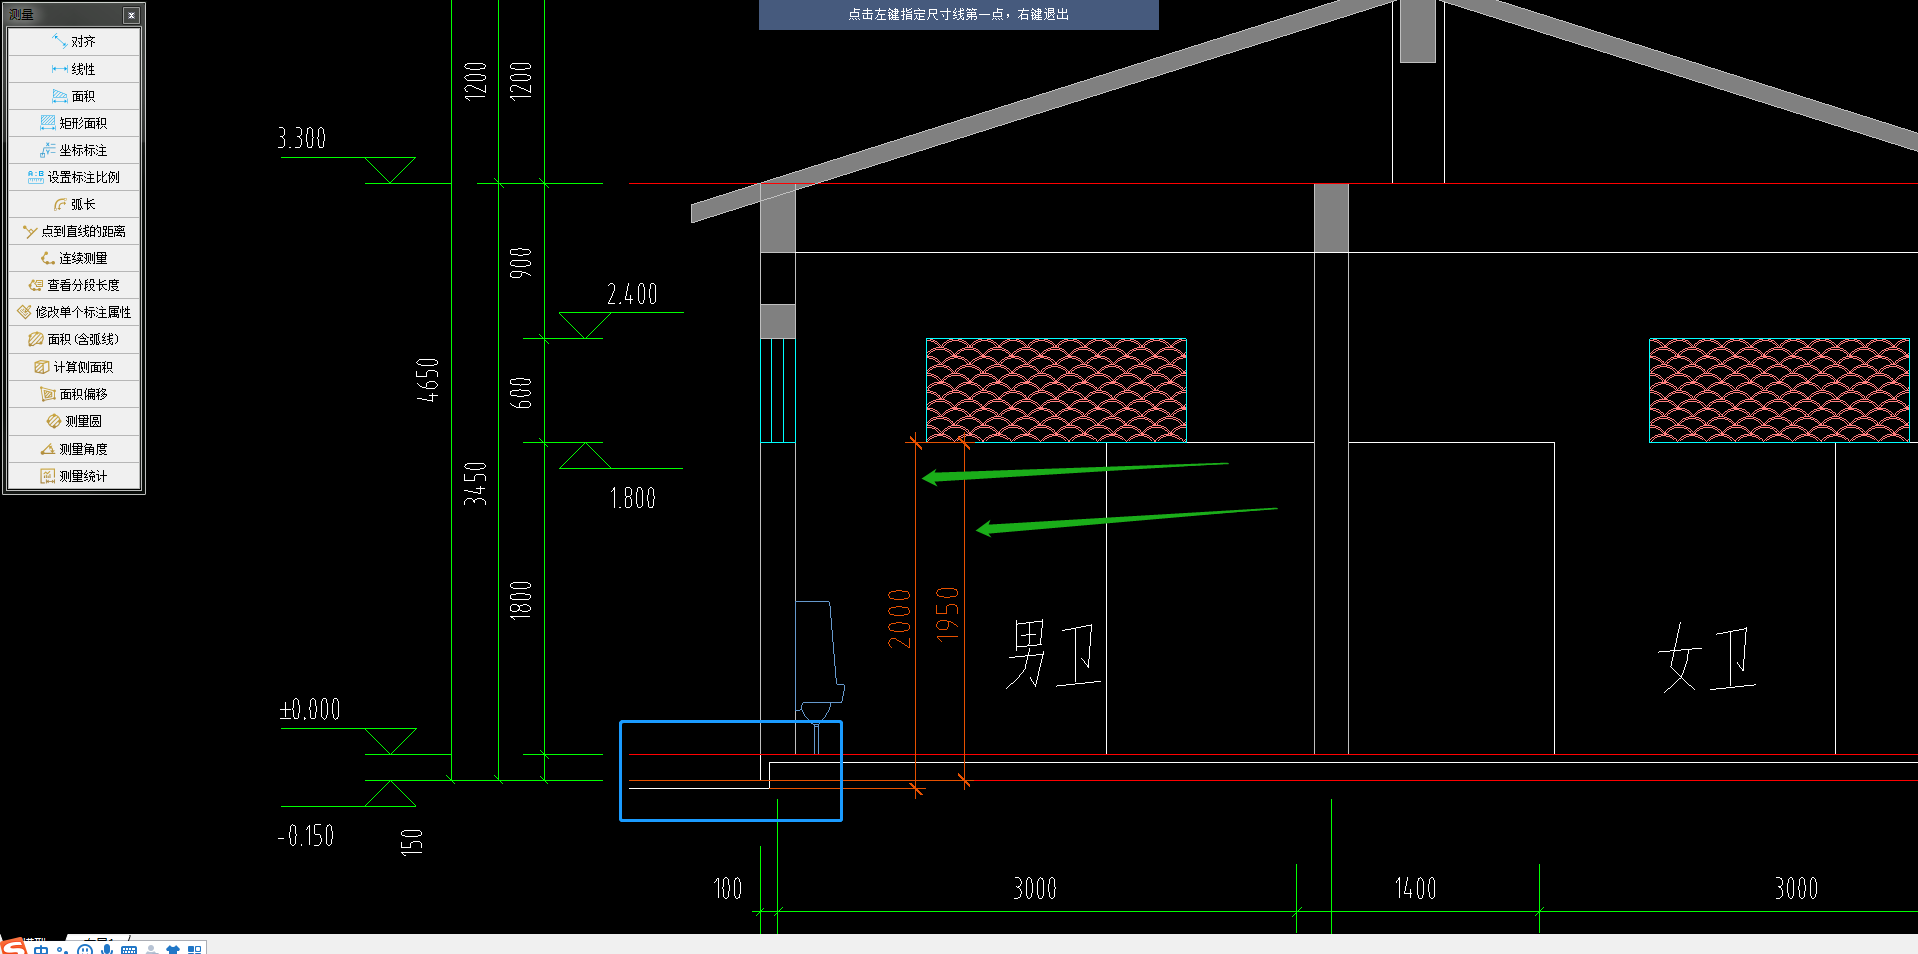1918x954 pixels.
Task: Click the 1.800 elevation mark text
Action: (632, 498)
